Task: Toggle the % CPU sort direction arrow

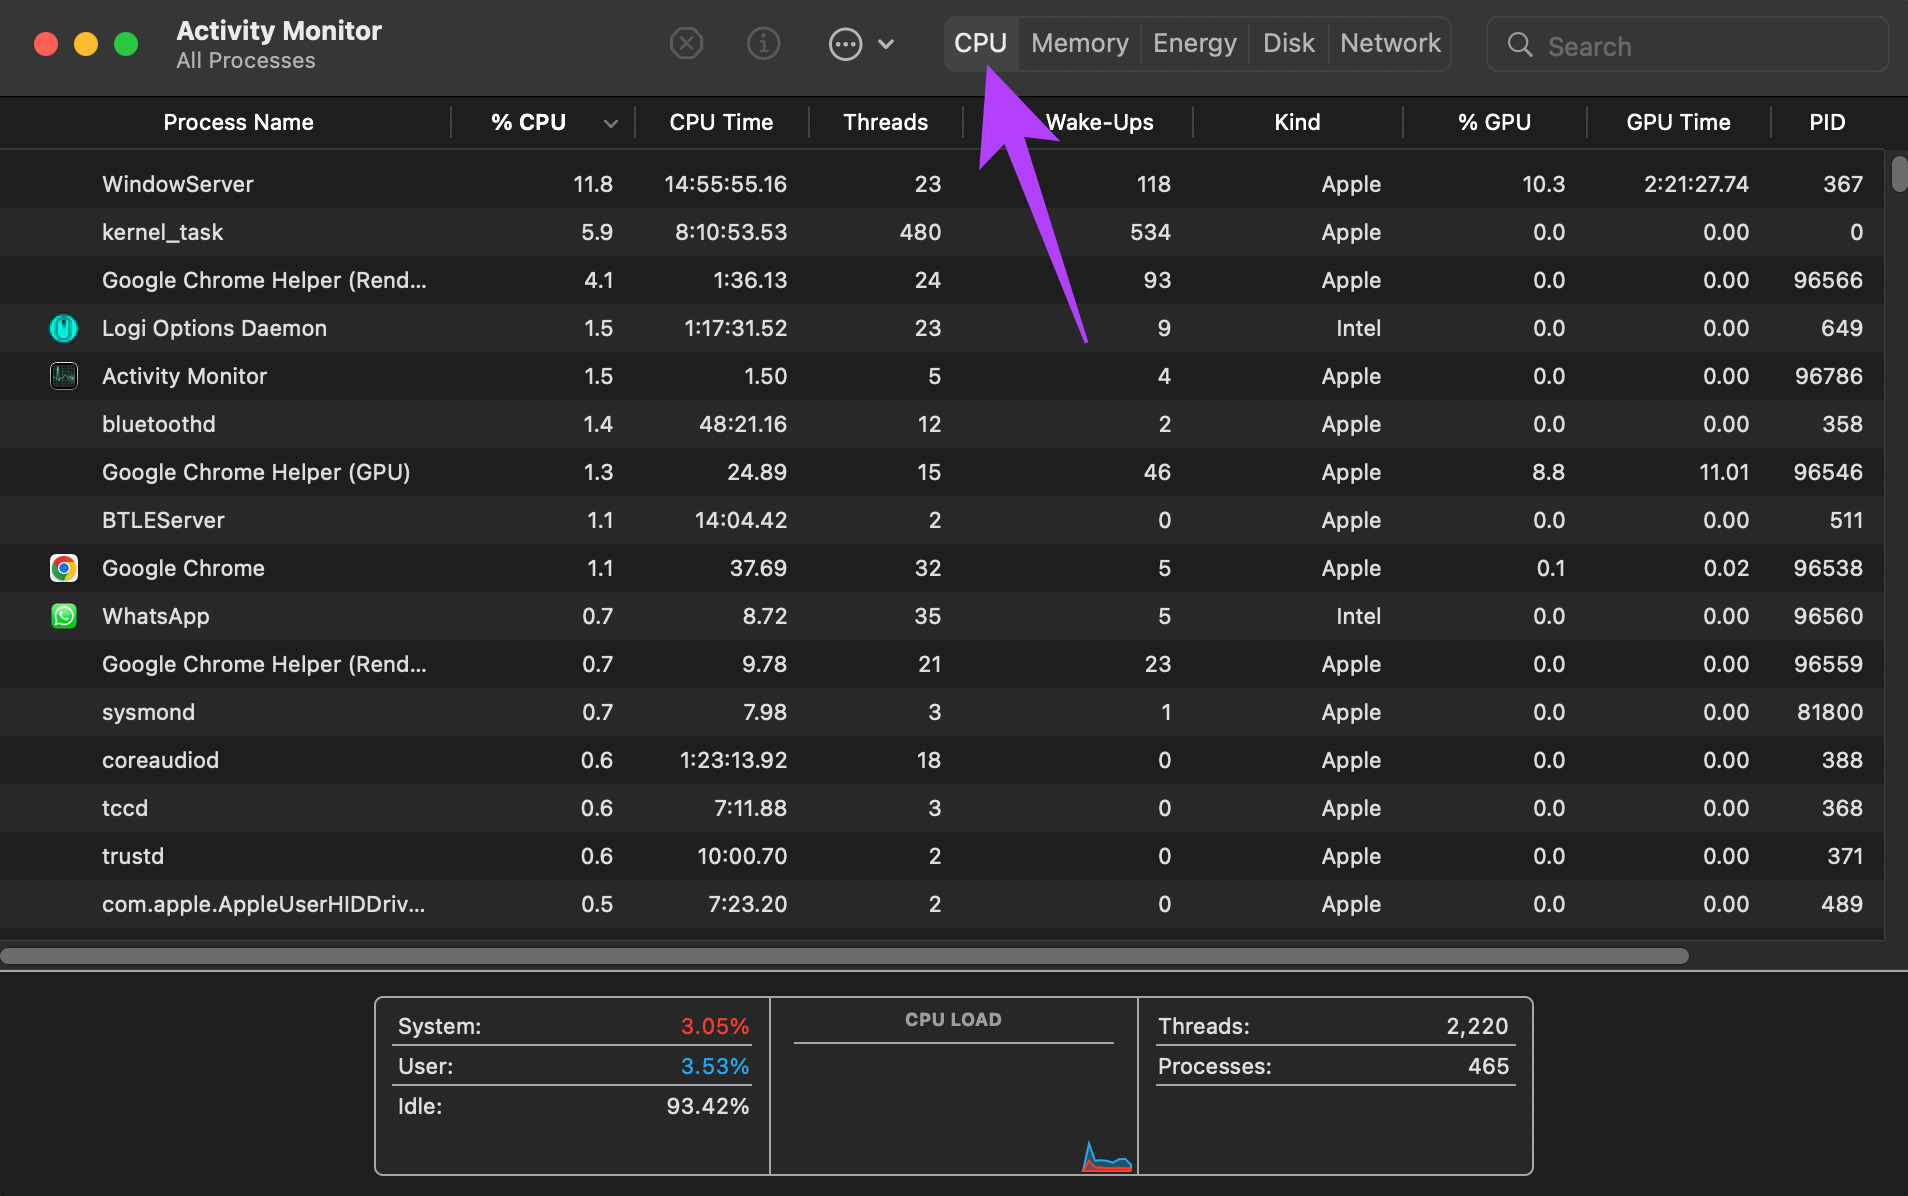Action: click(x=611, y=124)
